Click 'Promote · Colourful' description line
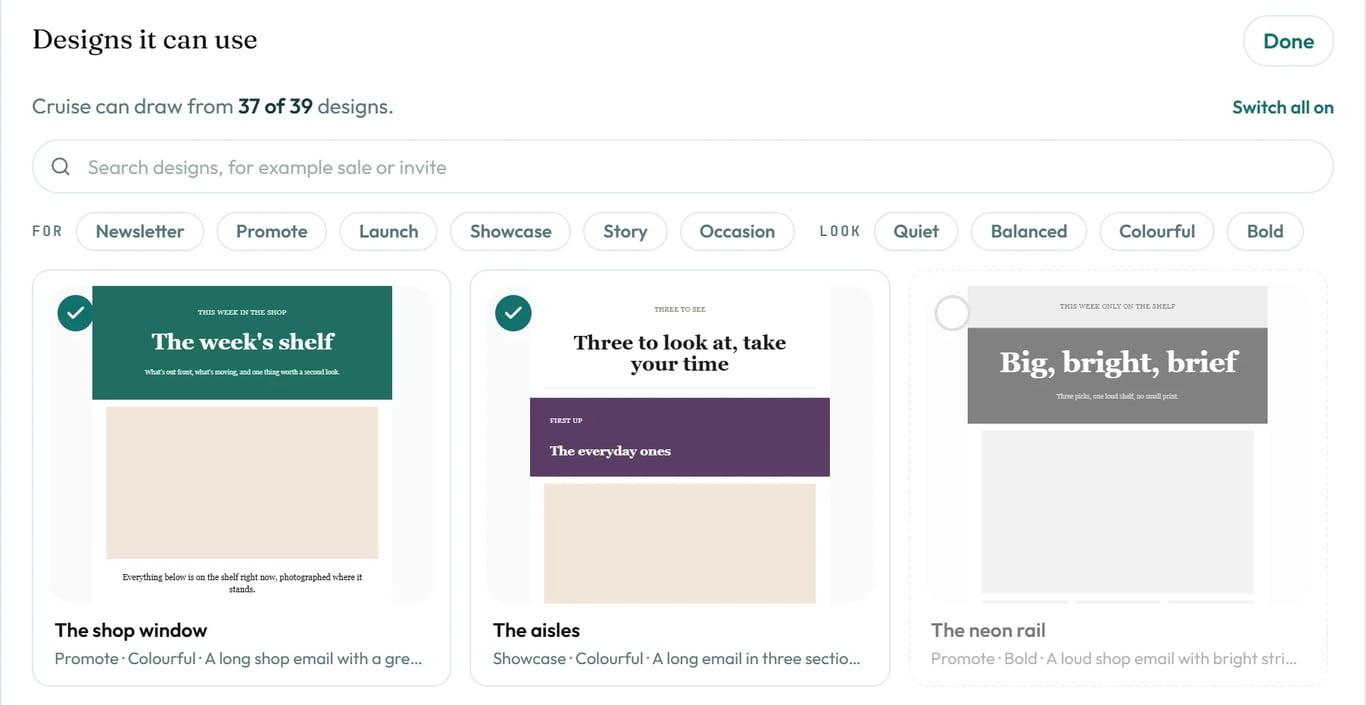The image size is (1366, 705). [238, 659]
